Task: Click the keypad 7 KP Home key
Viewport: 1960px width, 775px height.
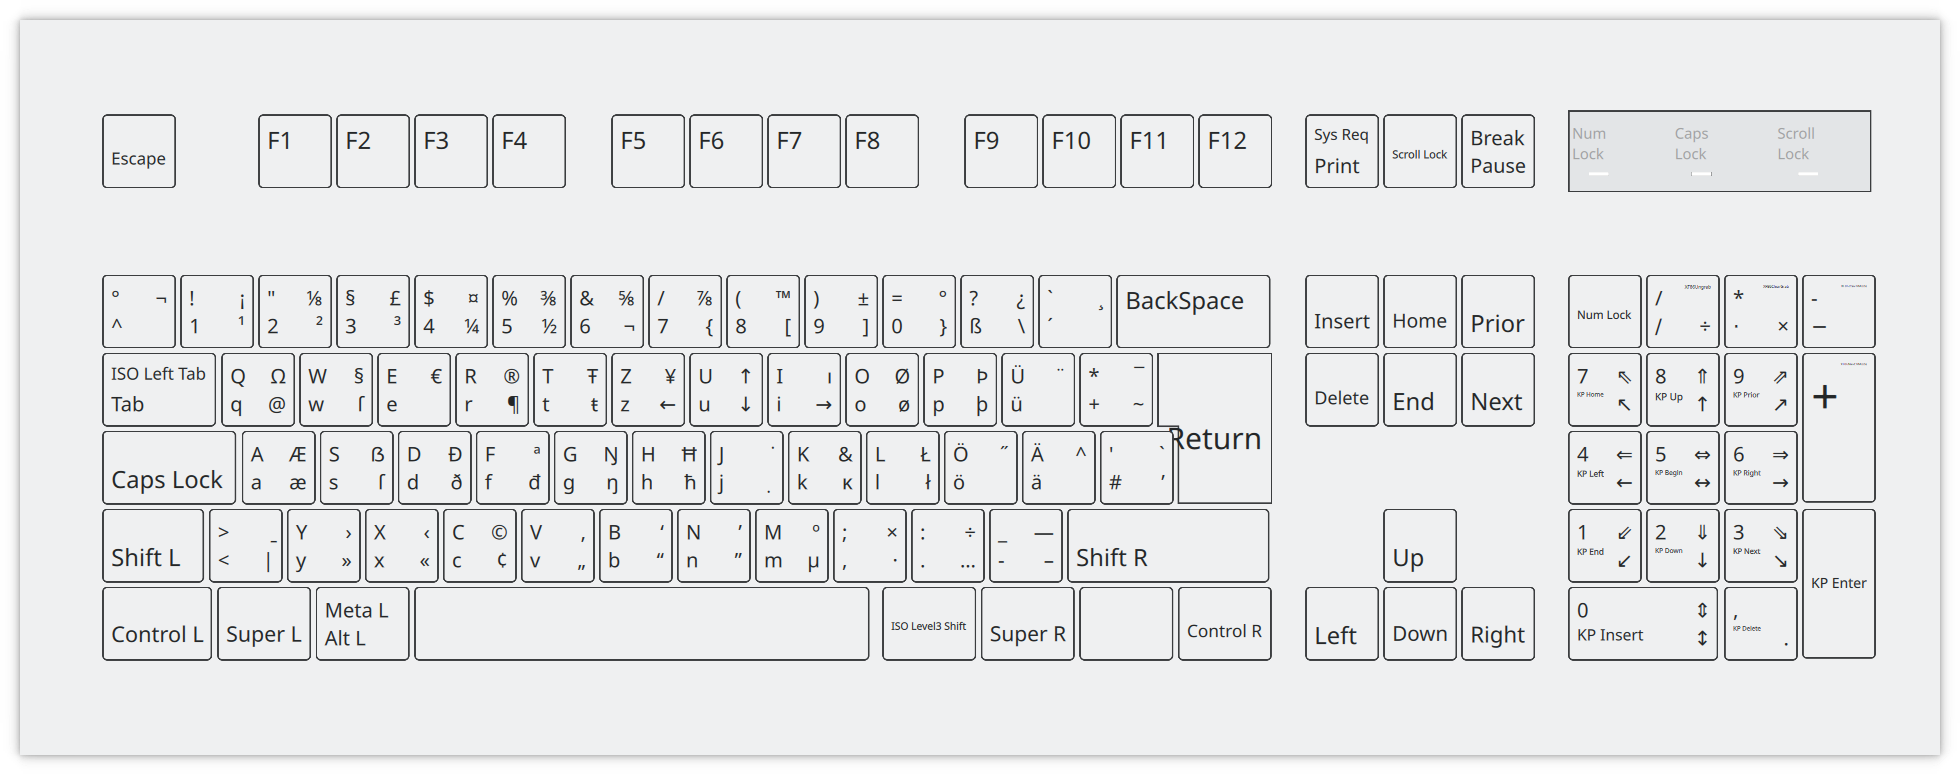Action: coord(1604,389)
